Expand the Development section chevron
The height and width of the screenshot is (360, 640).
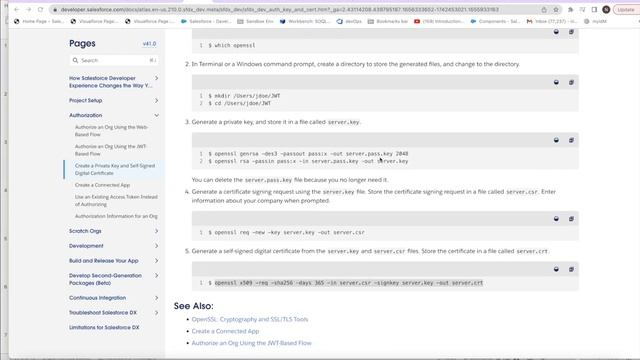point(156,246)
